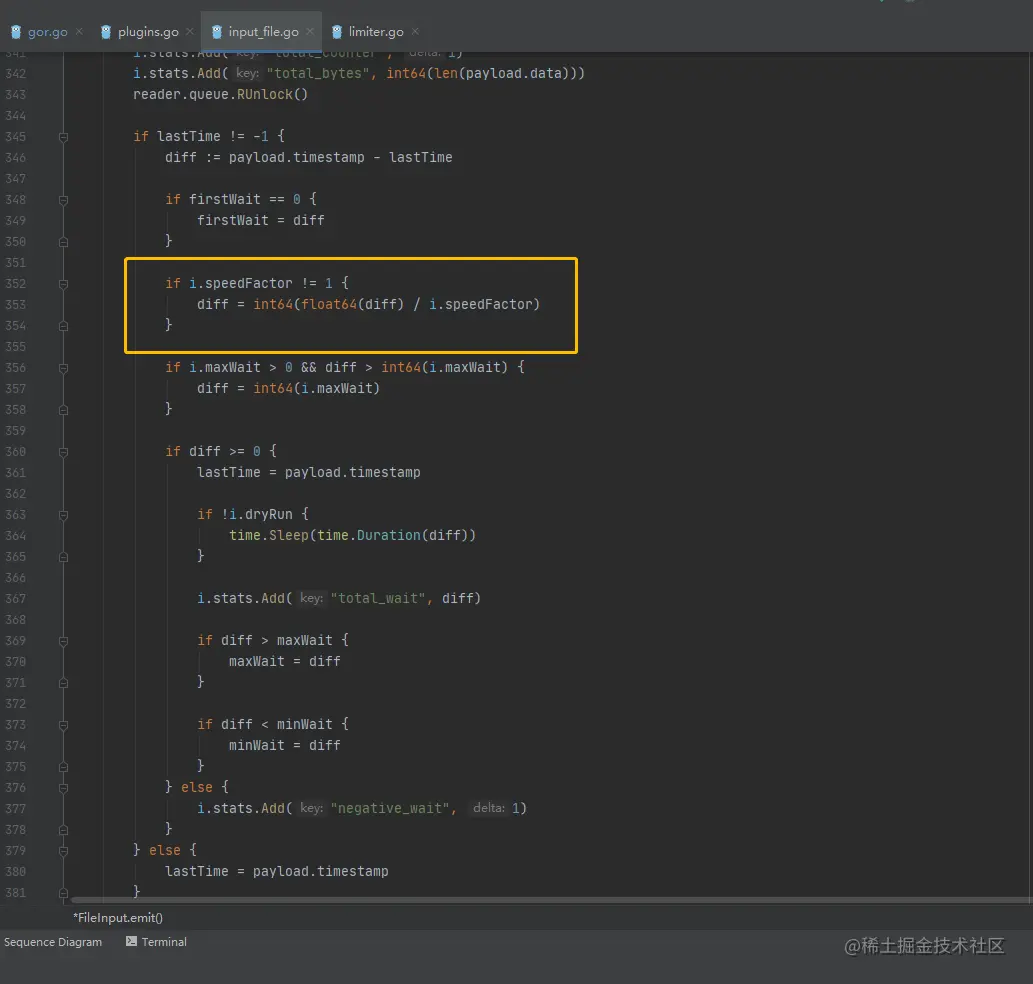Screen dimensions: 1033x984
Task: Collapse the else block at line 376
Action: tap(63, 788)
